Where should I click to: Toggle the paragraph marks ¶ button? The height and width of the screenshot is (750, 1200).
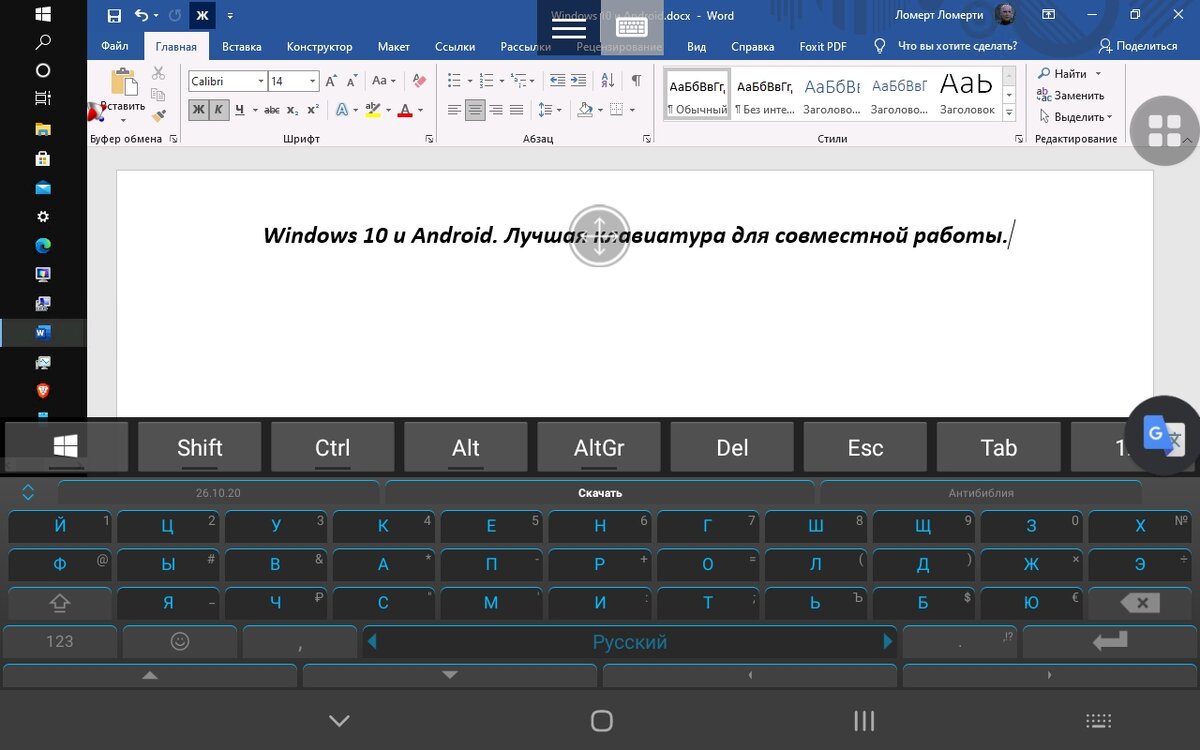click(637, 81)
